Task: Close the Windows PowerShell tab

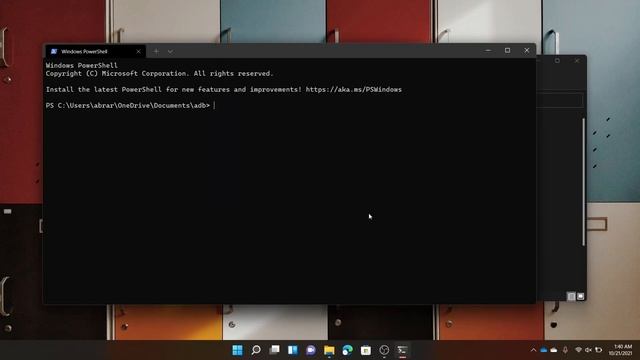Action: point(138,51)
